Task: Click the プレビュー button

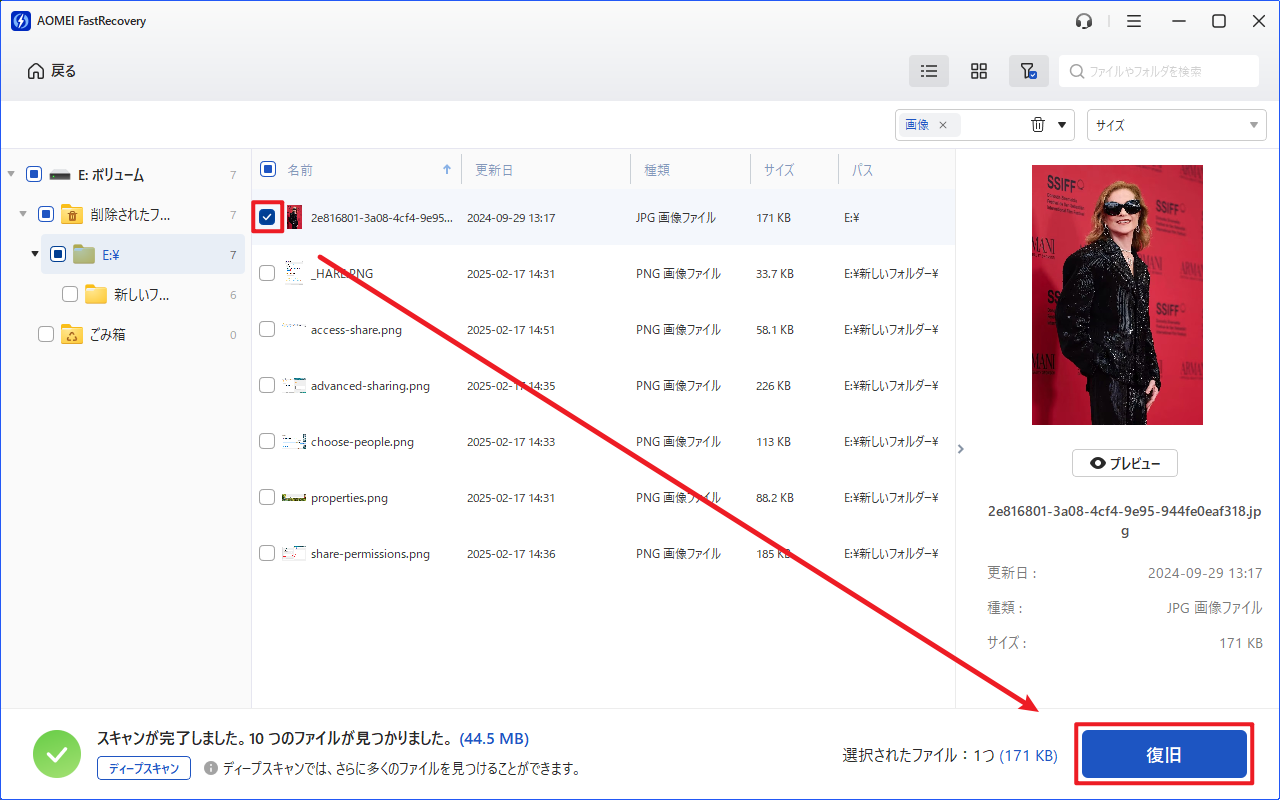Action: pos(1124,463)
